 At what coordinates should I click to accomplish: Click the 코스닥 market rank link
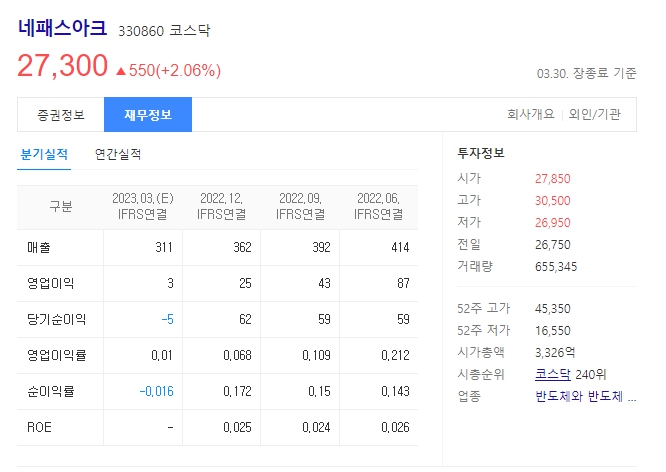[x=553, y=374]
